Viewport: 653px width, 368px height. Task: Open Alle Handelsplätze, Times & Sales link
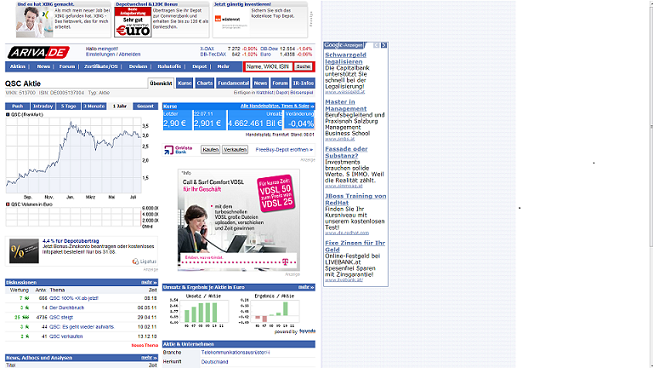(277, 106)
